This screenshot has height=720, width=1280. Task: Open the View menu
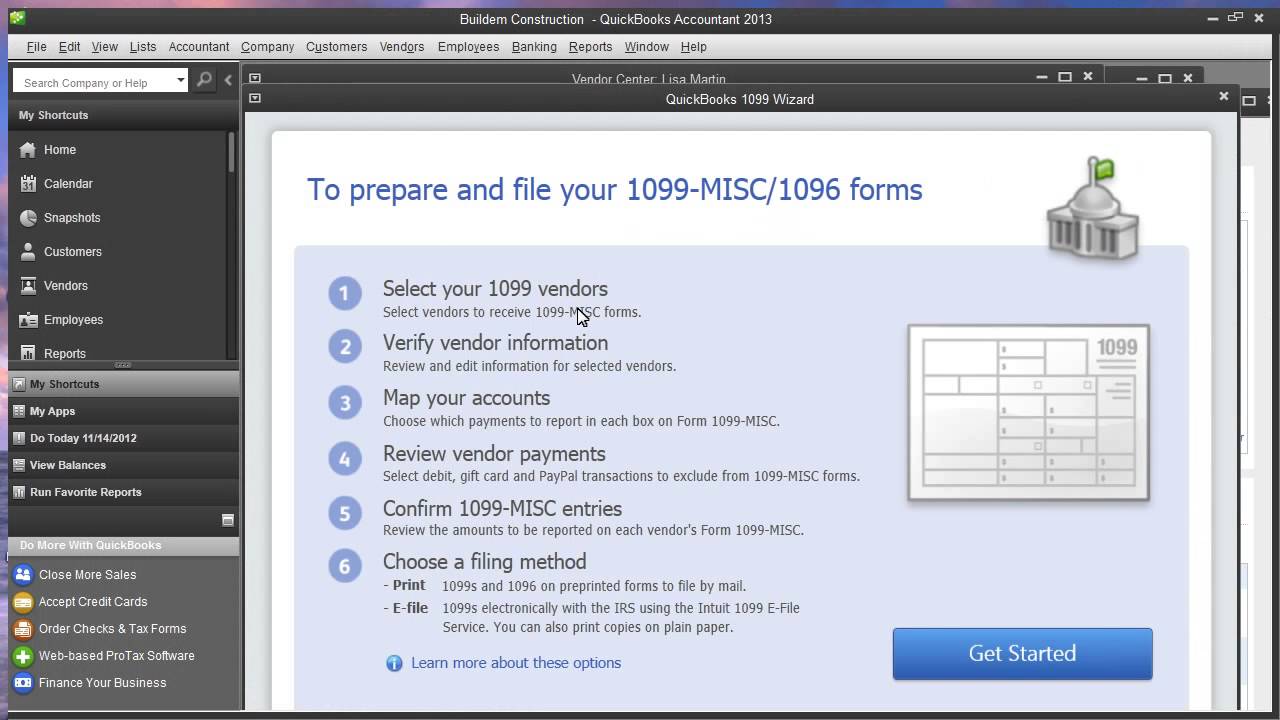105,47
